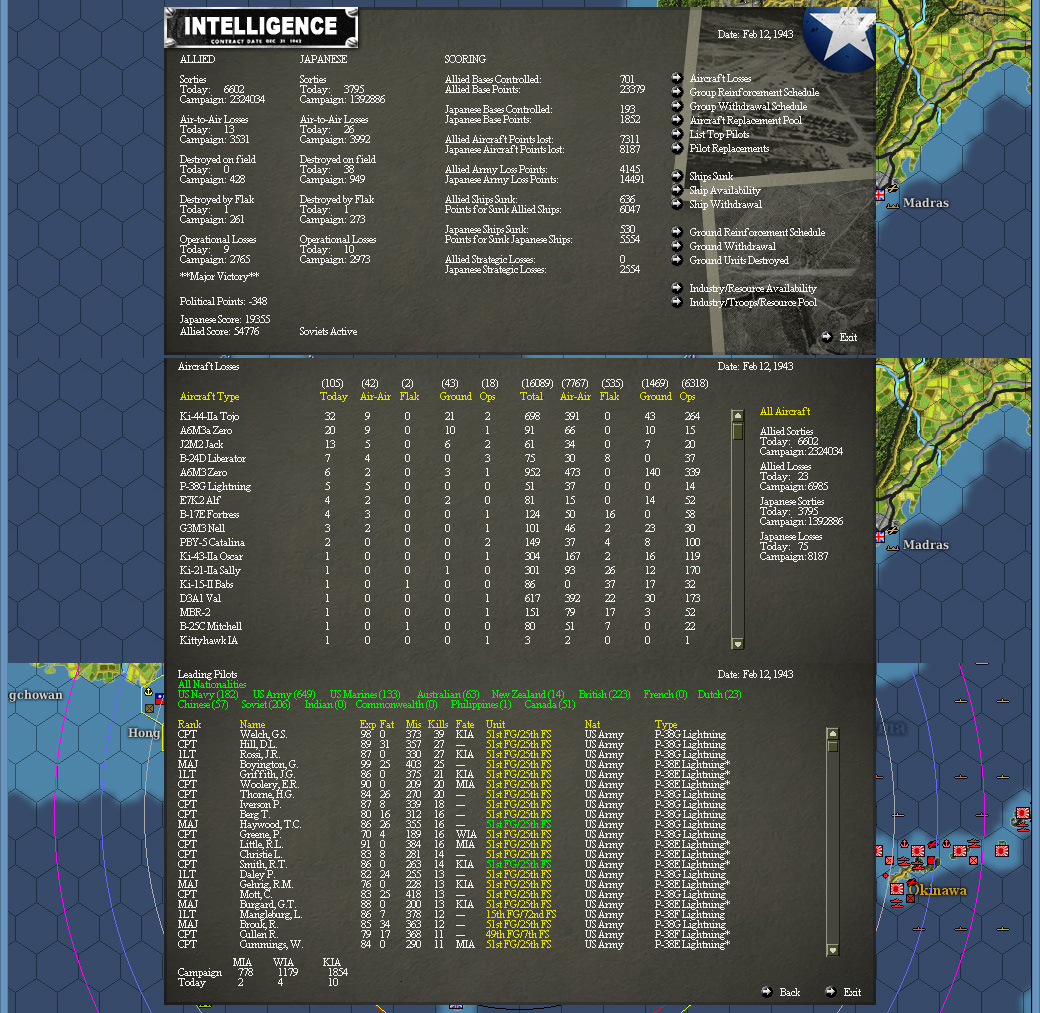Sort aircraft losses by Today column

(x=333, y=396)
